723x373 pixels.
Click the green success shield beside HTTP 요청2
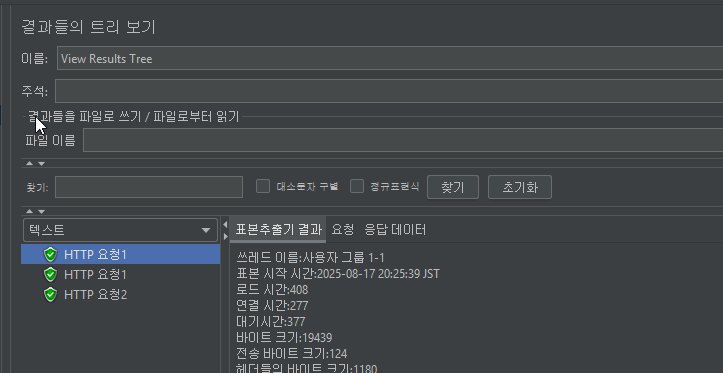tap(50, 294)
